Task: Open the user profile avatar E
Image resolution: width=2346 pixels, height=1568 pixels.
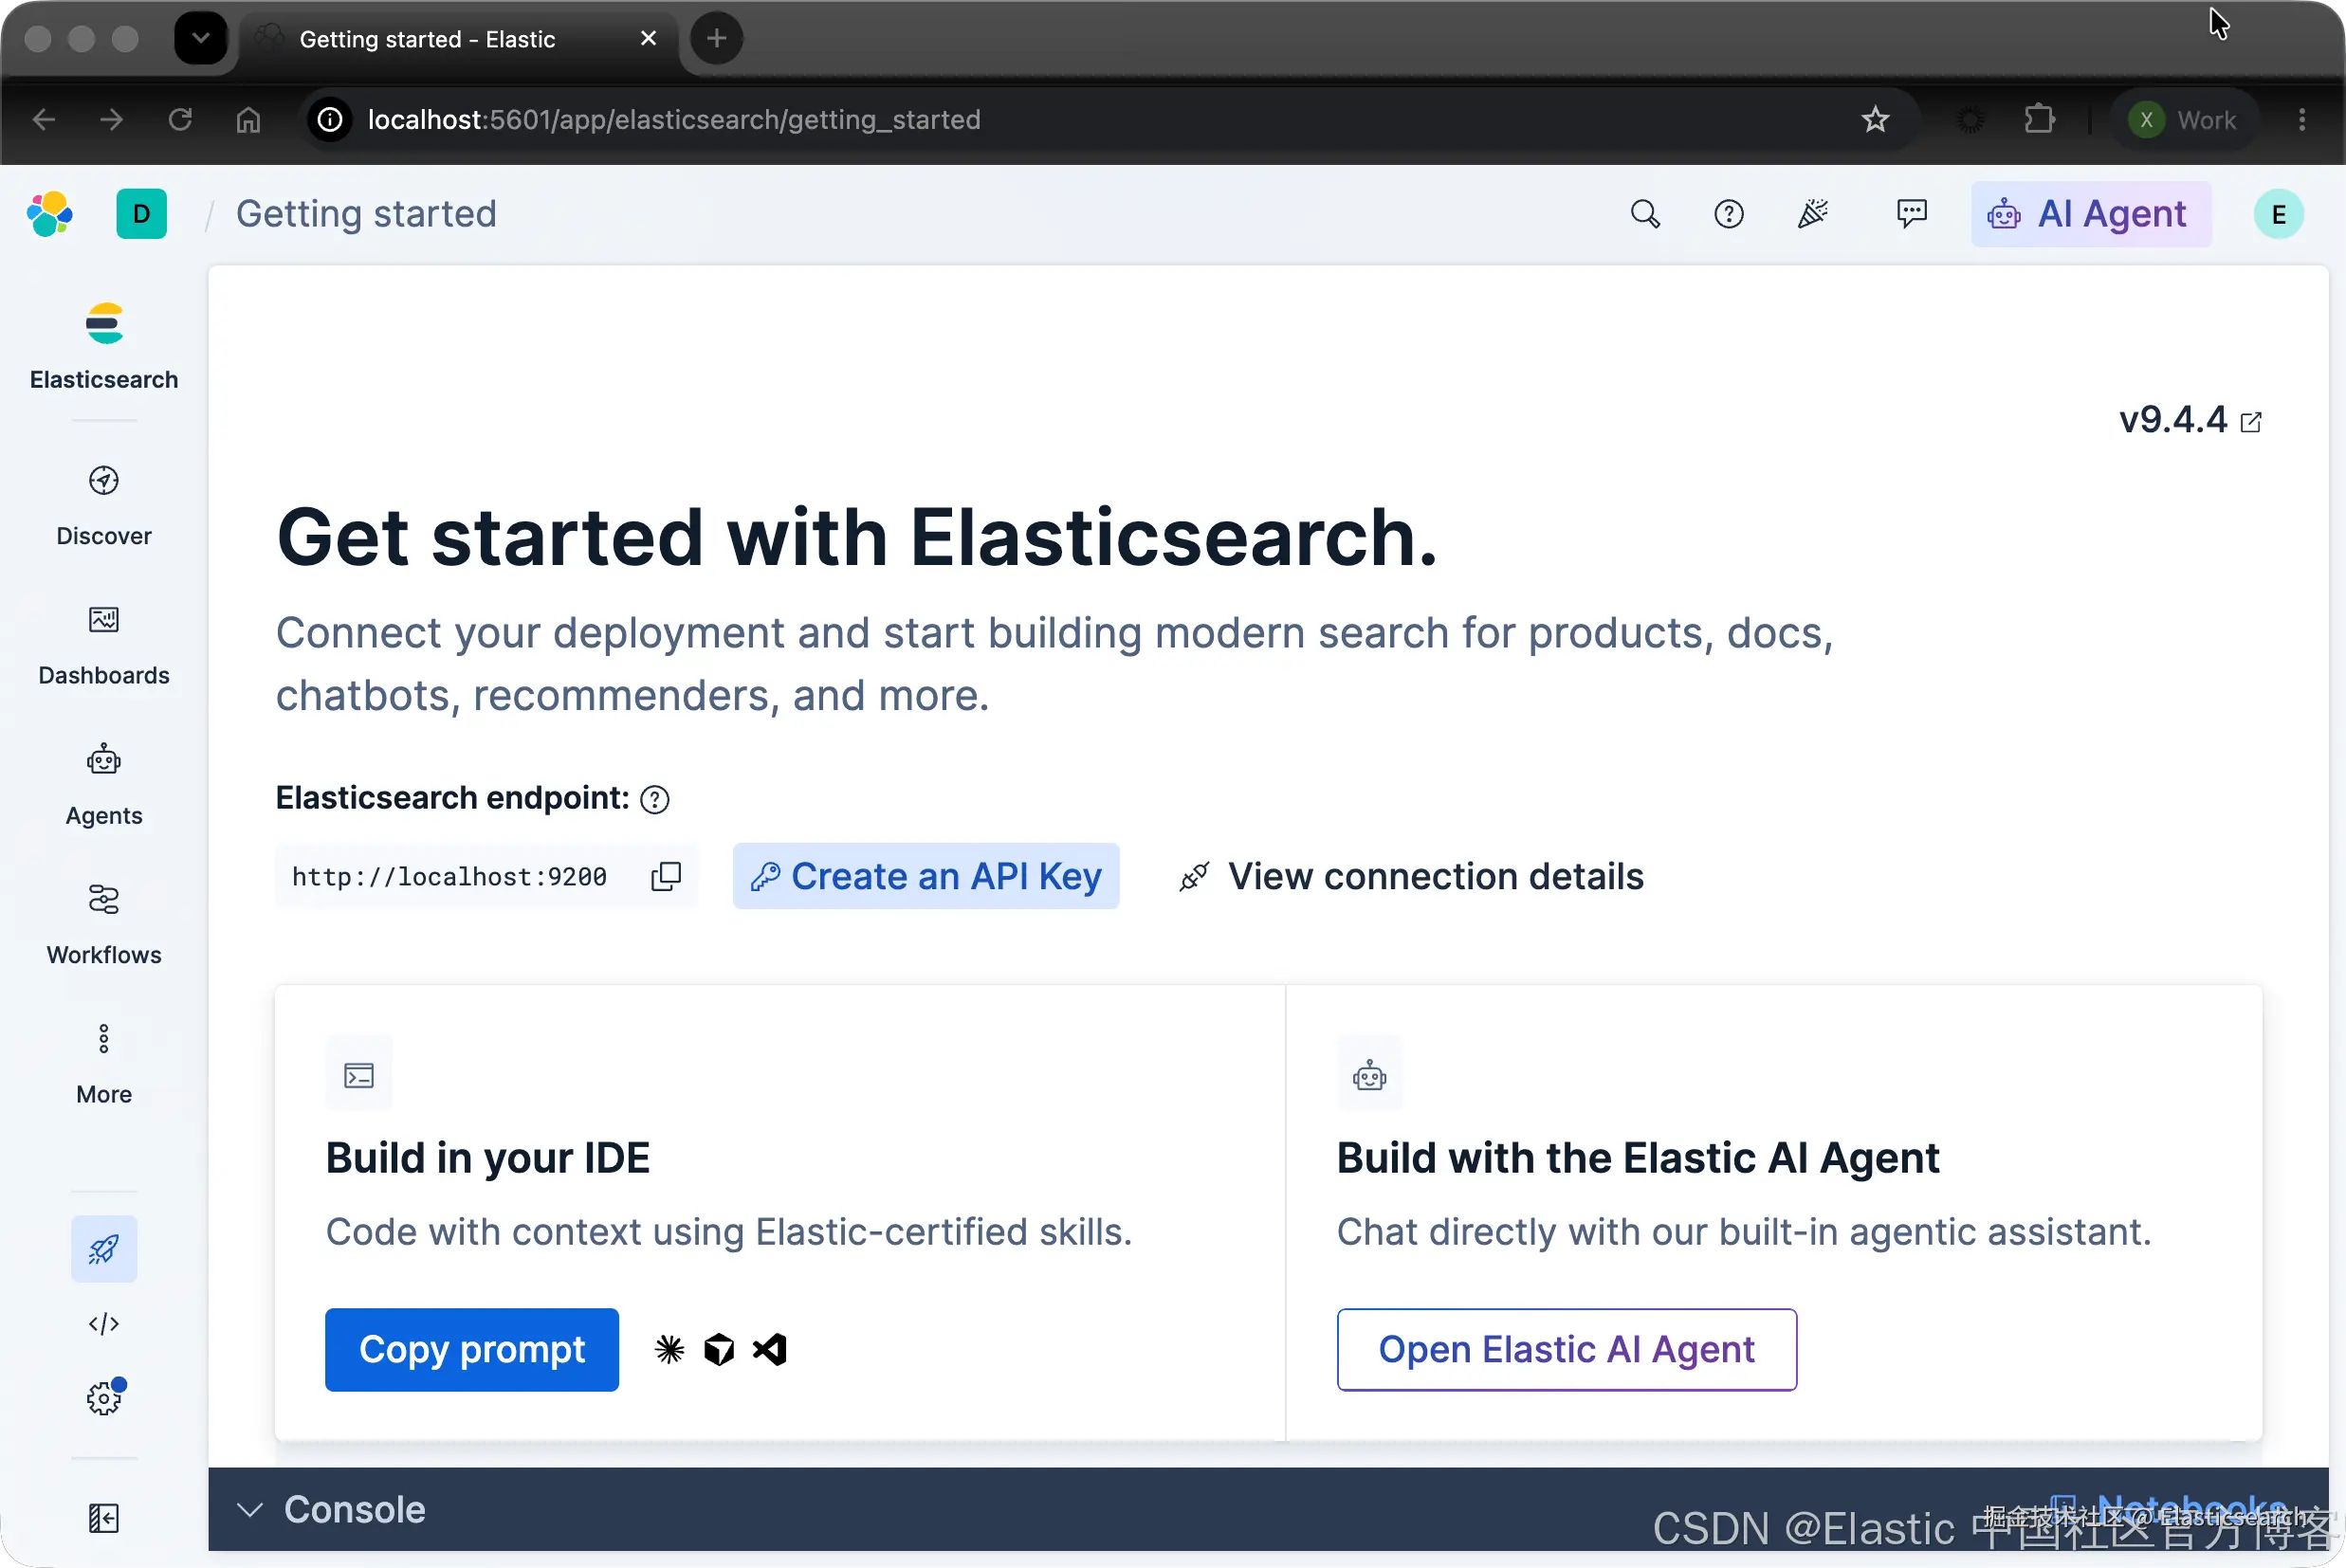Action: click(2278, 214)
